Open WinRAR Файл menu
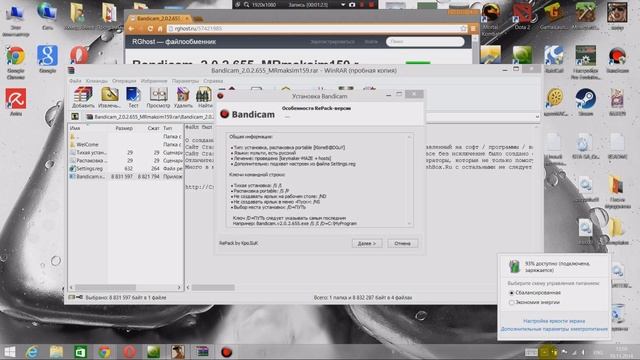Image resolution: width=640 pixels, height=360 pixels. (75, 81)
